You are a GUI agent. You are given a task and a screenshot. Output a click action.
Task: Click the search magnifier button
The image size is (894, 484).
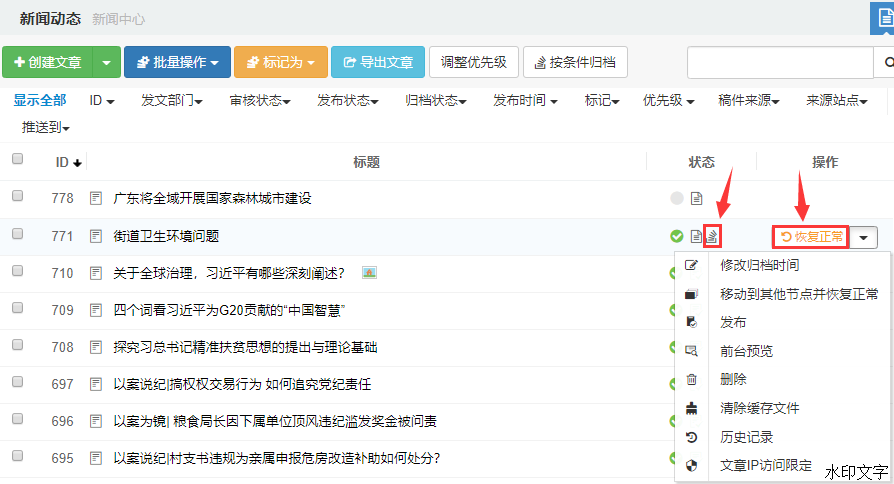(885, 62)
